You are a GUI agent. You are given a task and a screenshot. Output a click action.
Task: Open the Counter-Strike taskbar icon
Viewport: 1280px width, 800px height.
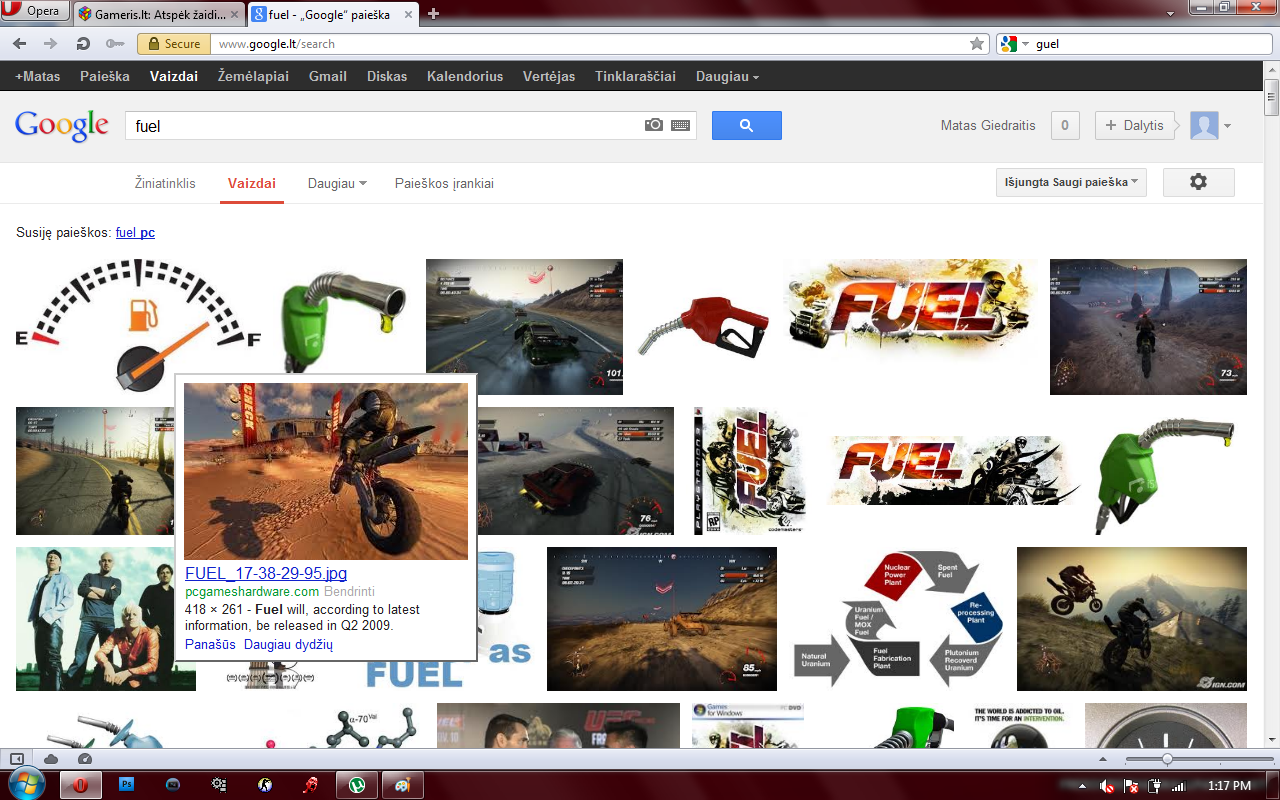pos(265,785)
